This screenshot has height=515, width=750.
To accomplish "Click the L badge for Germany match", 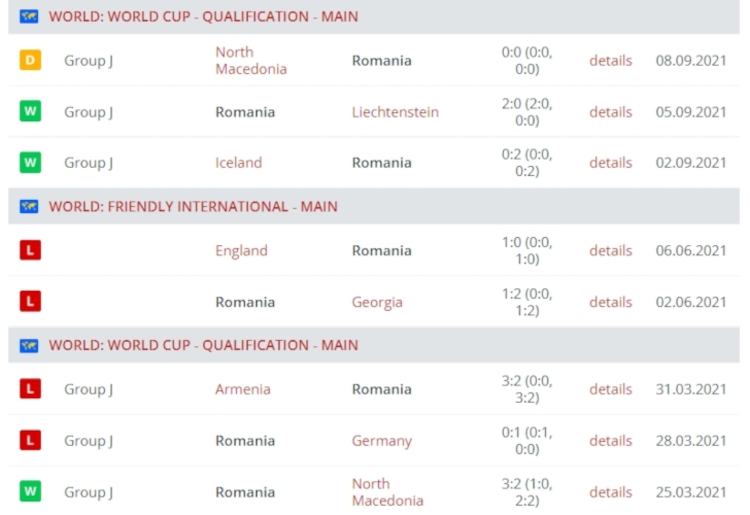I will pyautogui.click(x=30, y=440).
